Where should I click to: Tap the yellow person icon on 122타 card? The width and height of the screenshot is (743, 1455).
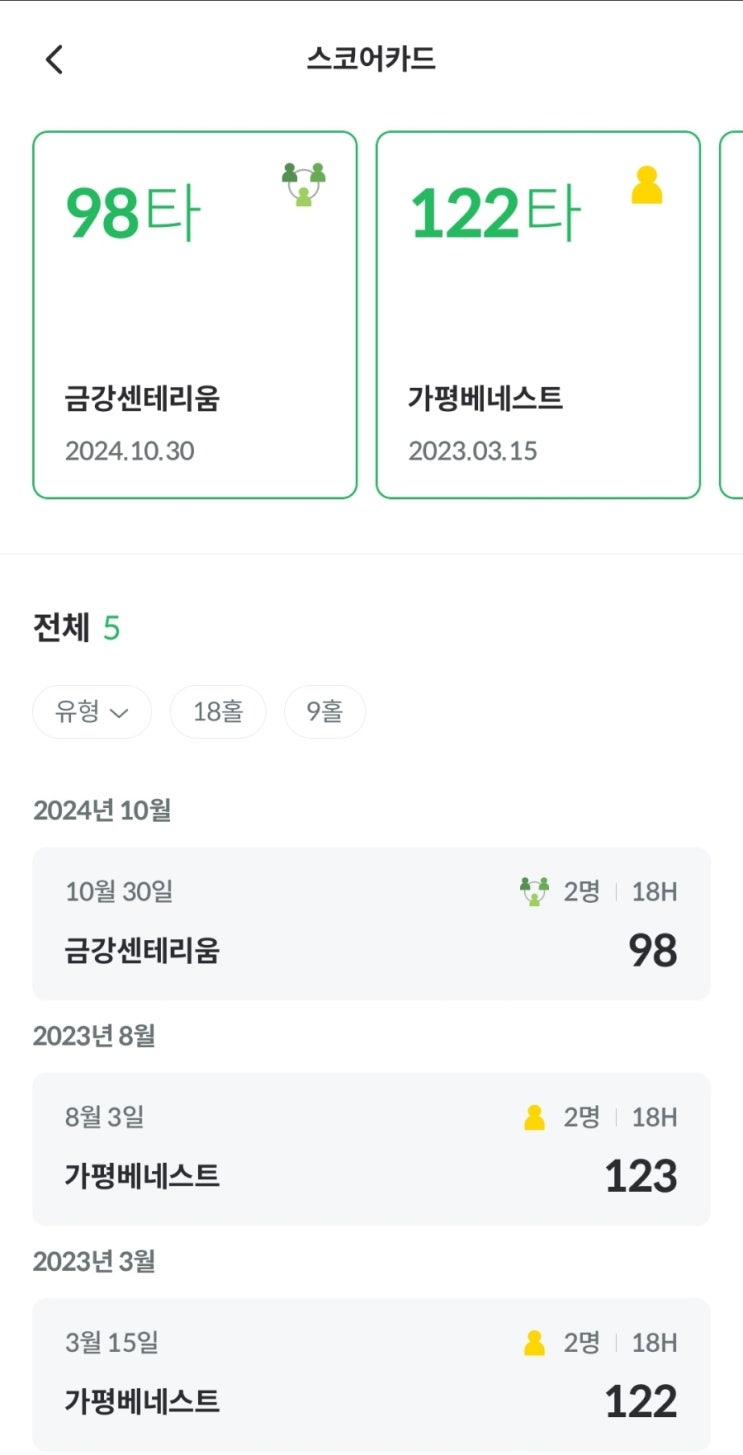(x=647, y=185)
